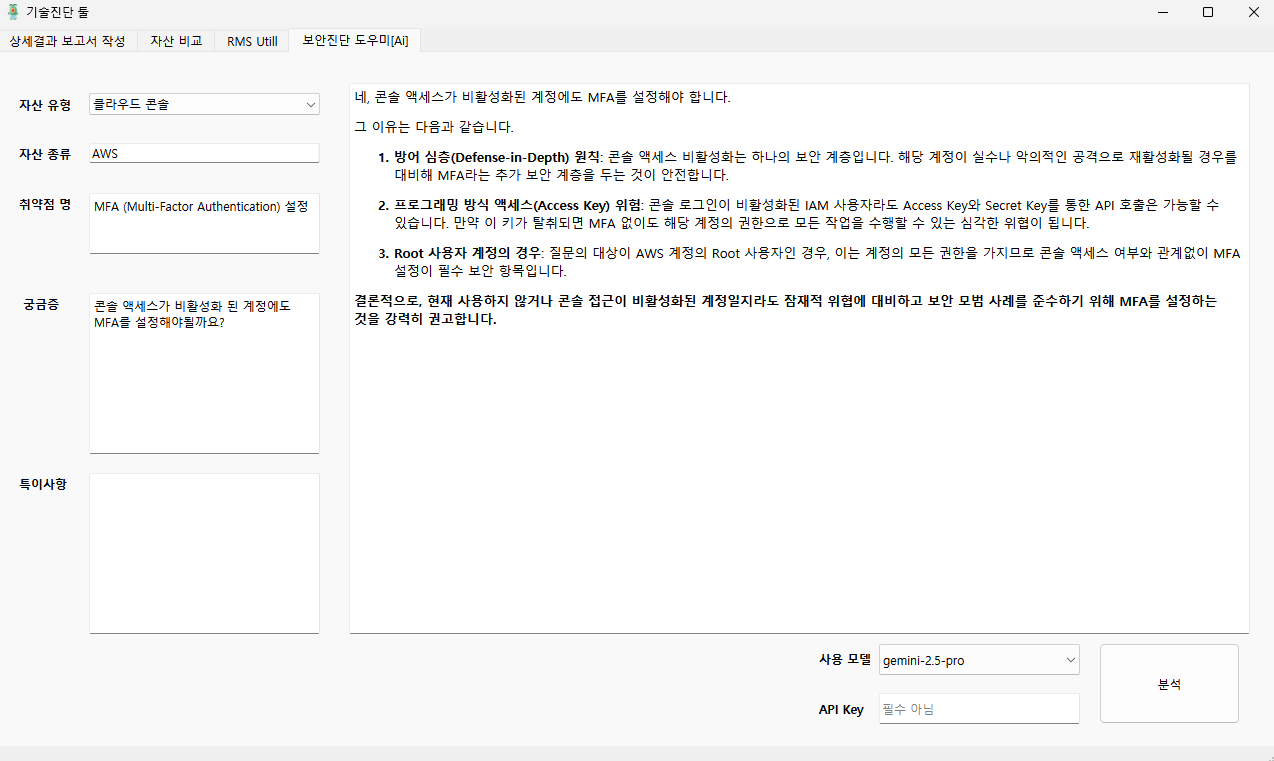Close the 기술진단 툴 window
Viewport: 1274px width, 761px height.
pos(1253,13)
